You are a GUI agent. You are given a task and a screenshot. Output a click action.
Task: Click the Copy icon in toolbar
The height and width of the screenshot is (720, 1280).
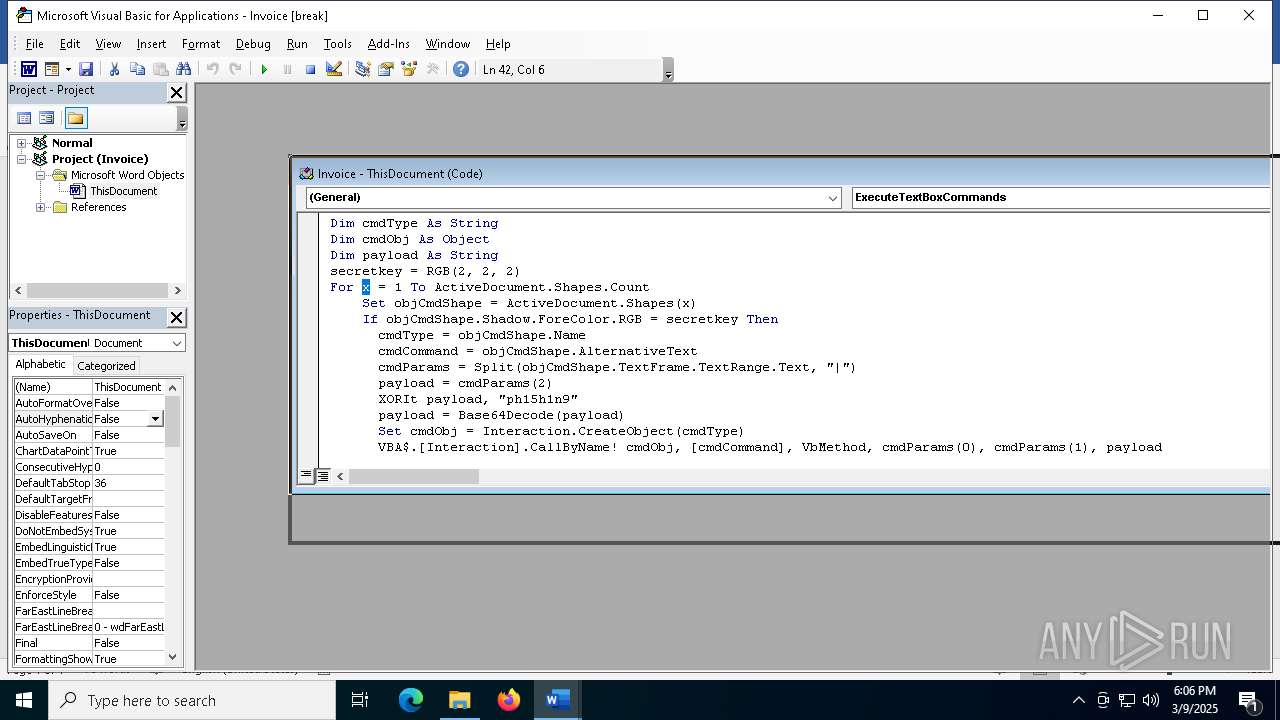pyautogui.click(x=137, y=69)
